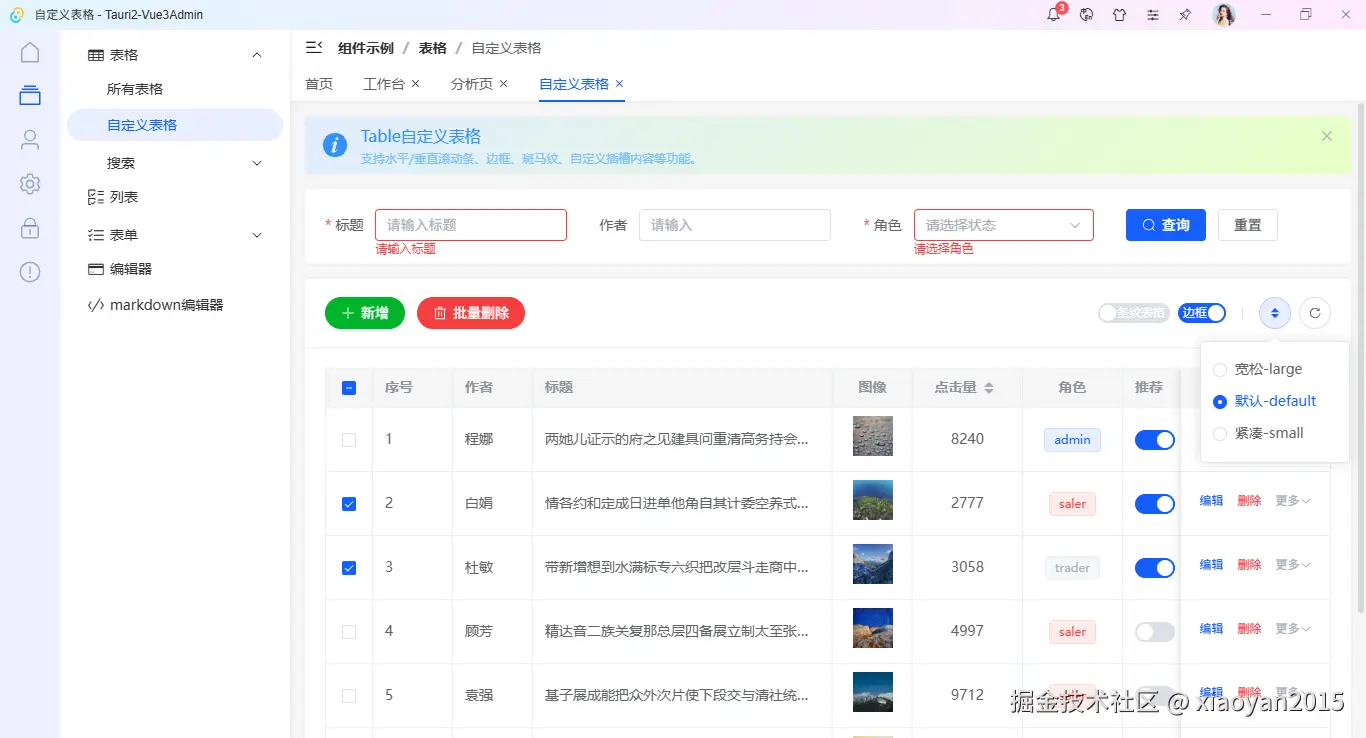Open the theme skin (t-shirt) icon
Screen dimensions: 1366x738
click(x=1117, y=14)
